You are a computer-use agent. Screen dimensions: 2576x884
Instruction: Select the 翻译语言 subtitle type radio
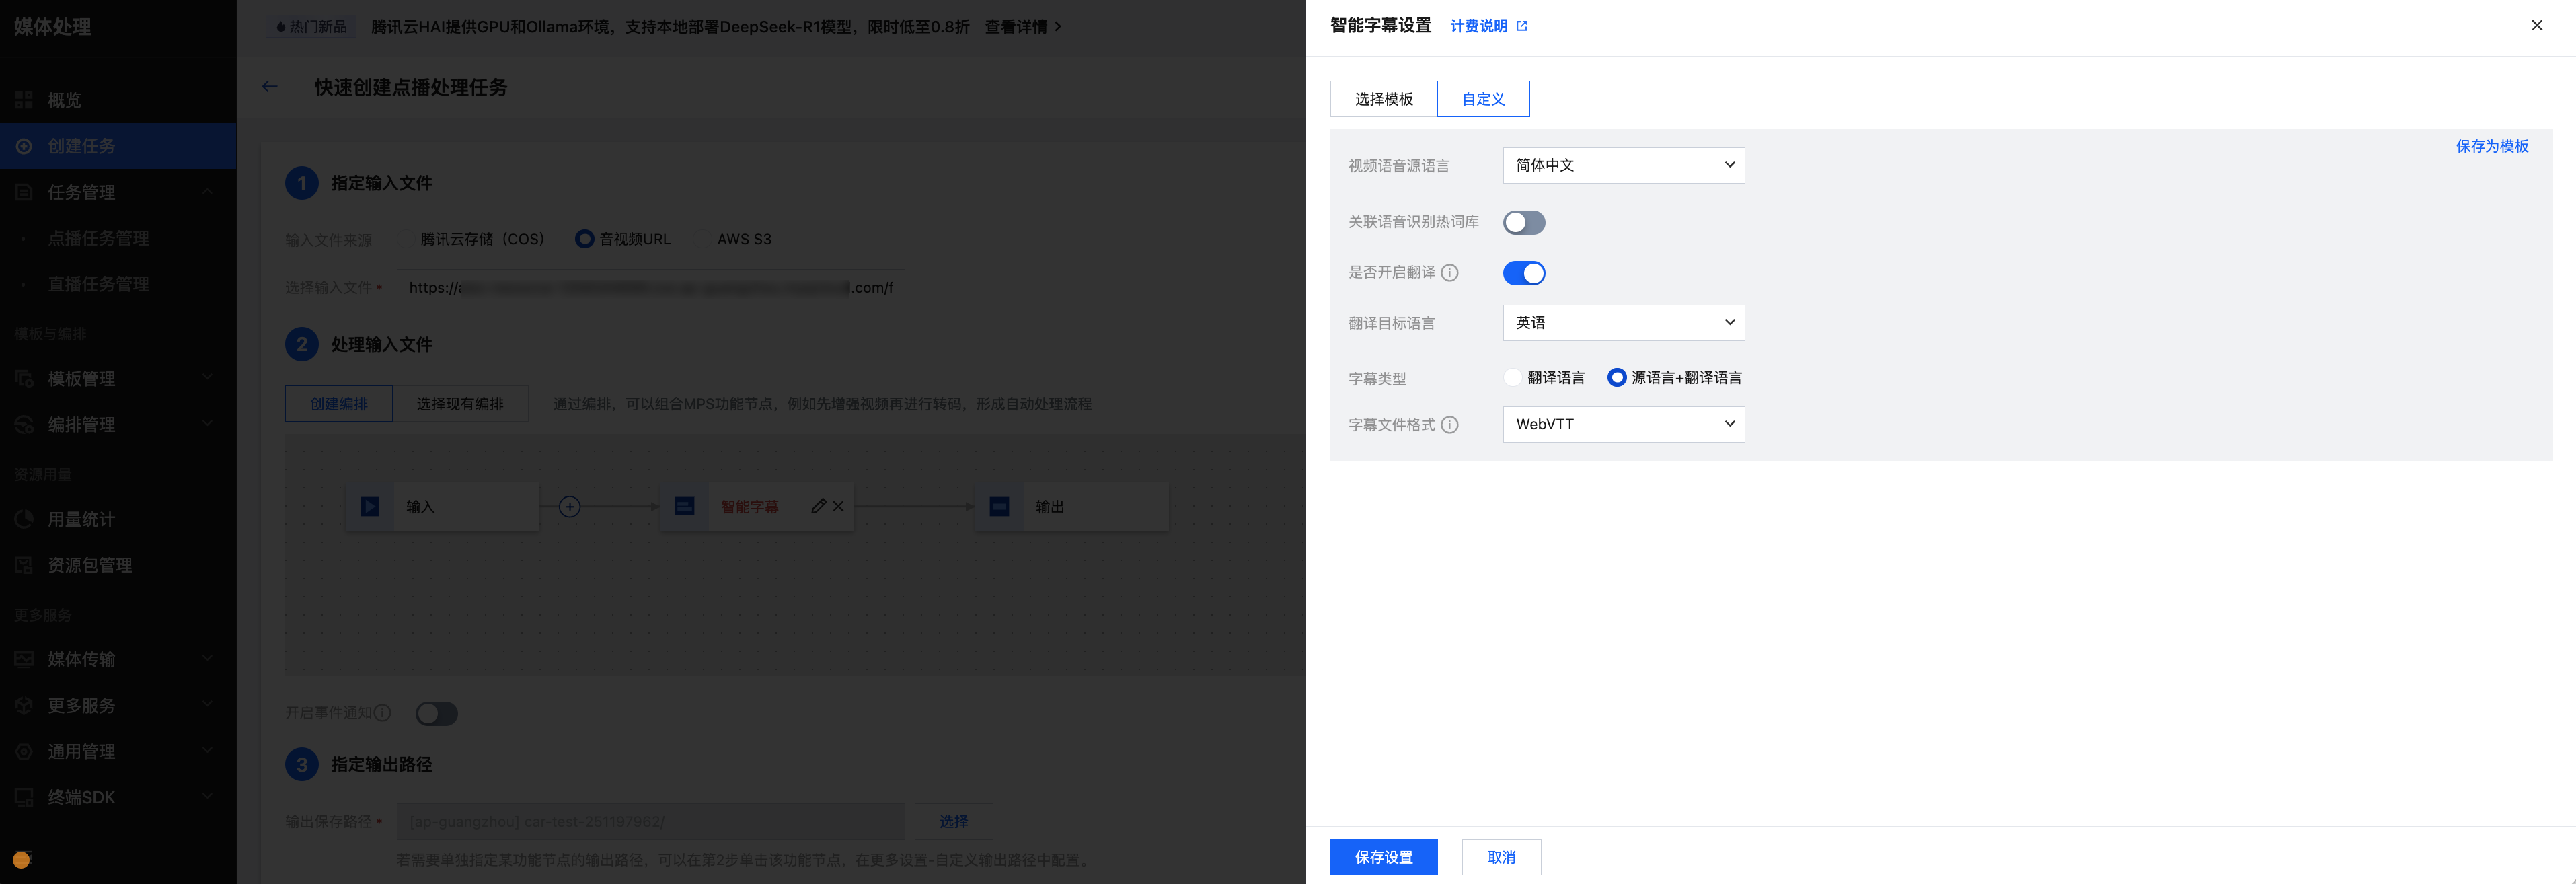(1513, 378)
